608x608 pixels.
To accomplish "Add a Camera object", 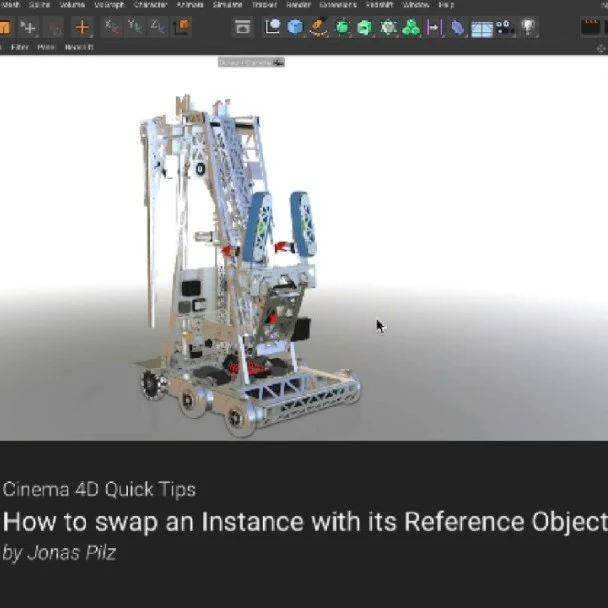I will pos(504,28).
